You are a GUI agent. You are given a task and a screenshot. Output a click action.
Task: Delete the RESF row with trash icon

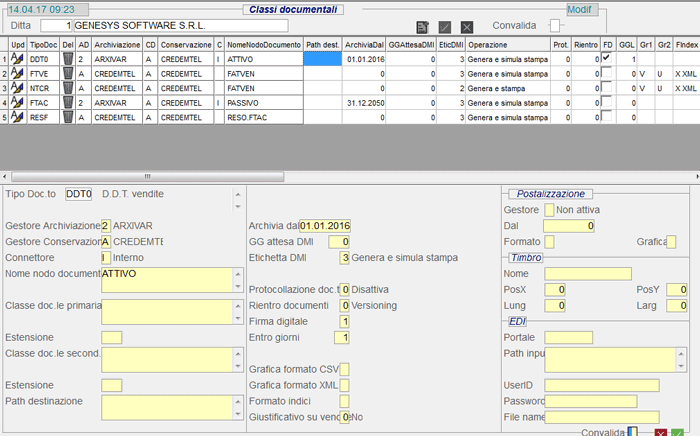[68, 117]
